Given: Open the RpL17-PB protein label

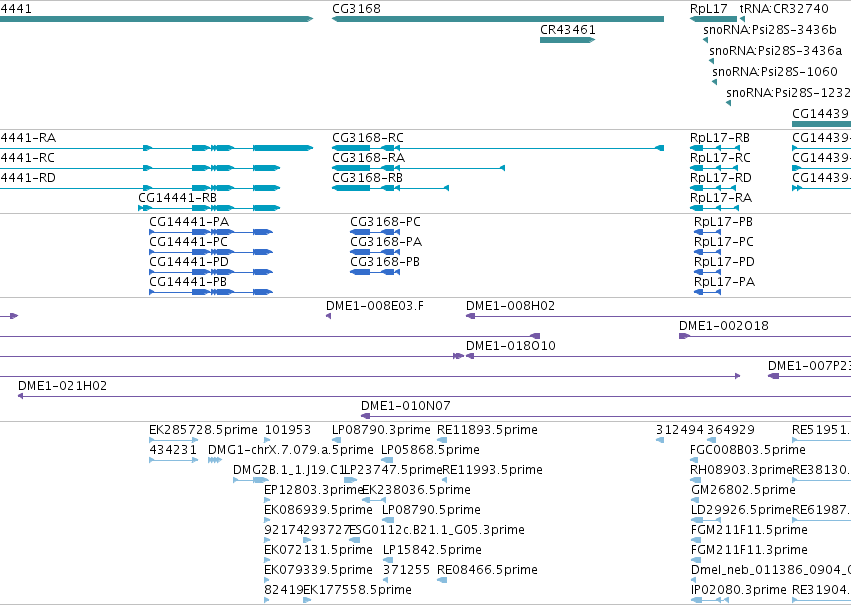Looking at the screenshot, I should click(x=723, y=222).
